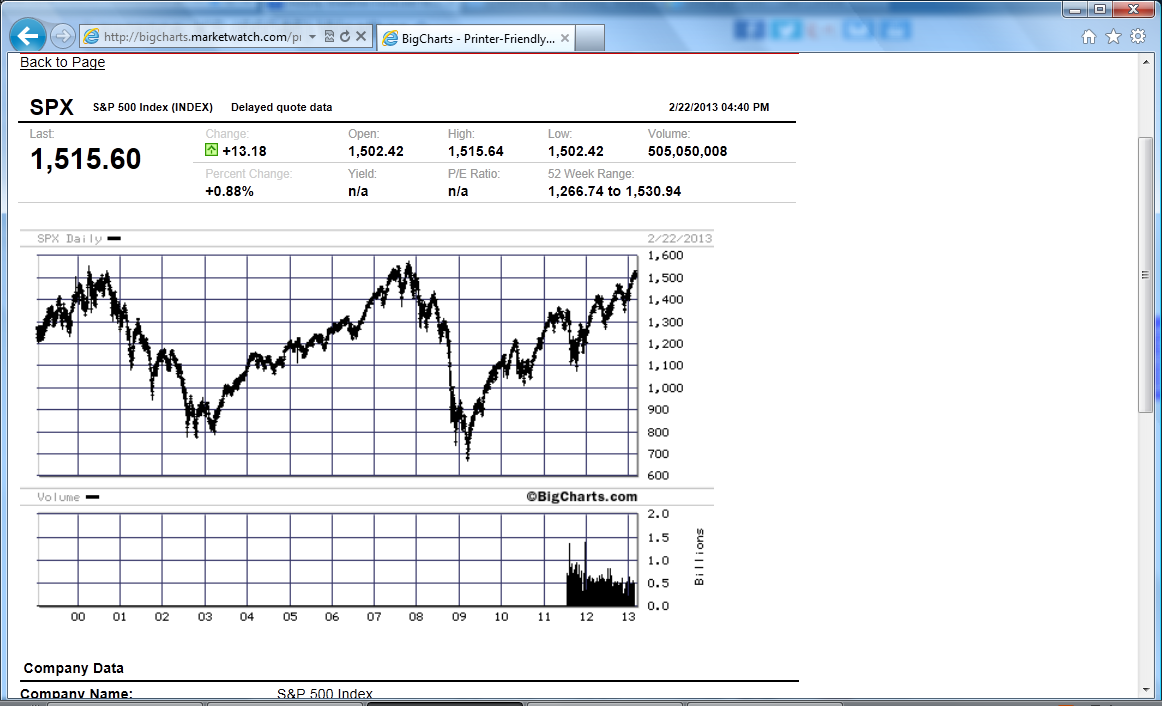The image size is (1162, 706).
Task: Open the Tools gear icon
Action: coord(1138,37)
